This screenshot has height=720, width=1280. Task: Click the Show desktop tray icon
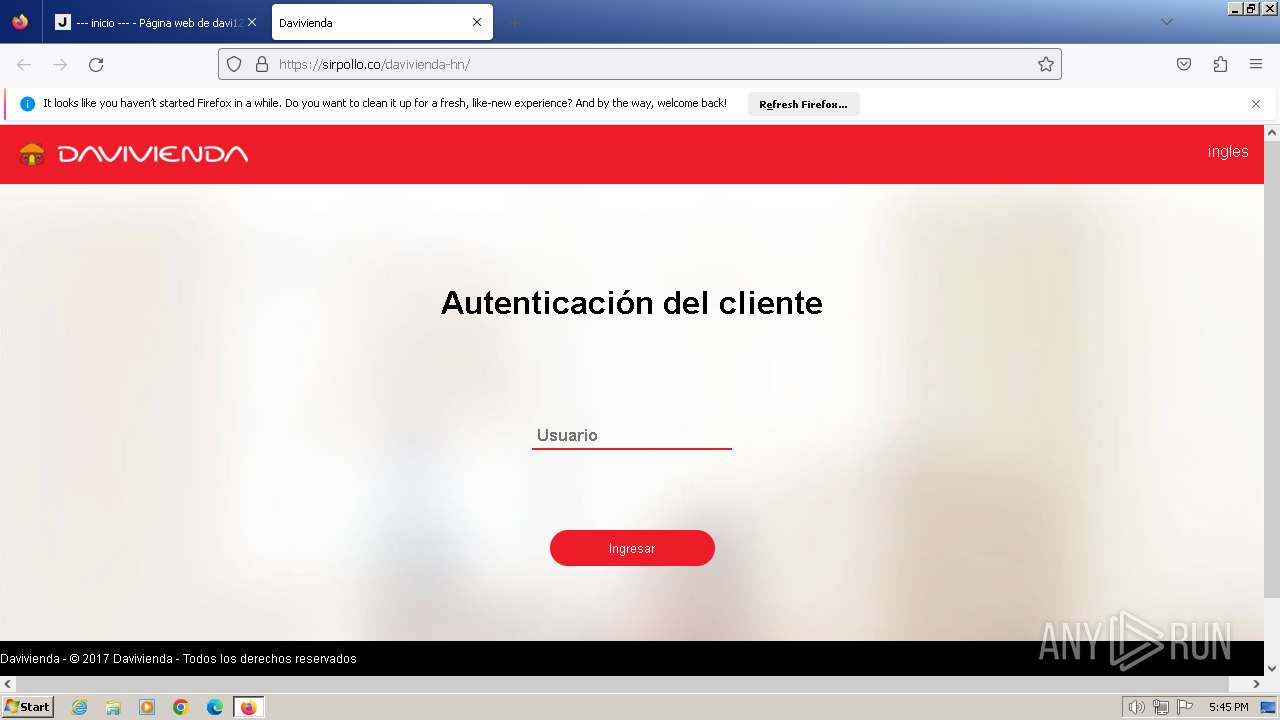(1268, 707)
